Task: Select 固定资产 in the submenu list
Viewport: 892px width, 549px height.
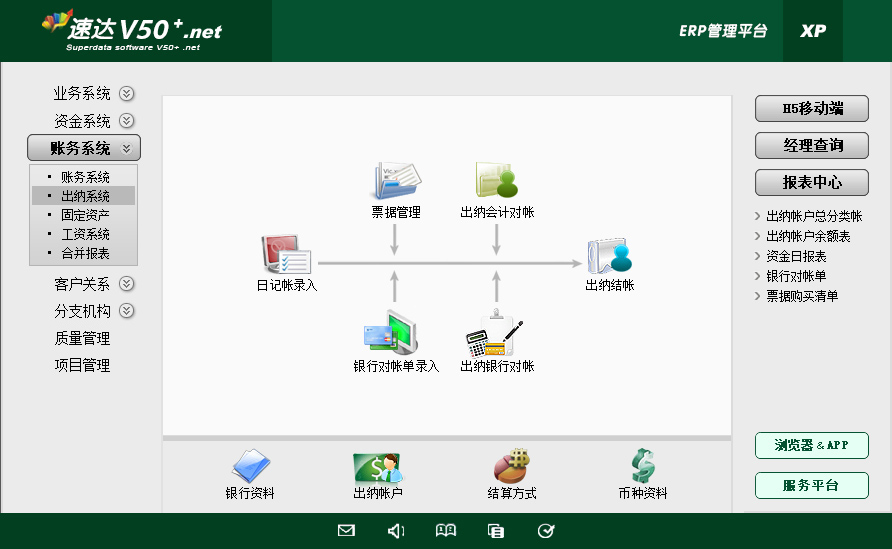Action: click(x=84, y=215)
